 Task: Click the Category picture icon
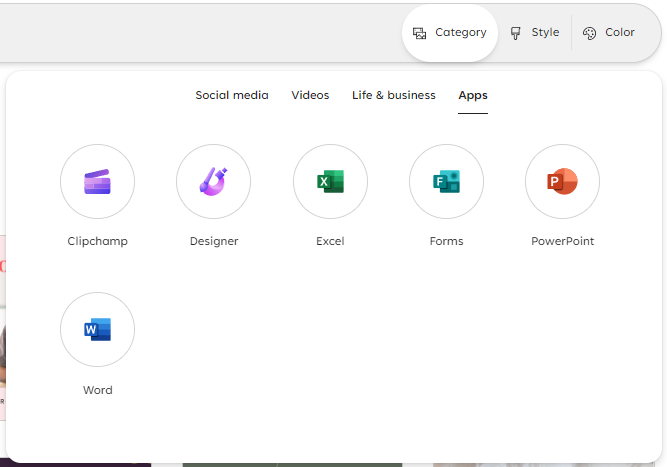click(419, 33)
